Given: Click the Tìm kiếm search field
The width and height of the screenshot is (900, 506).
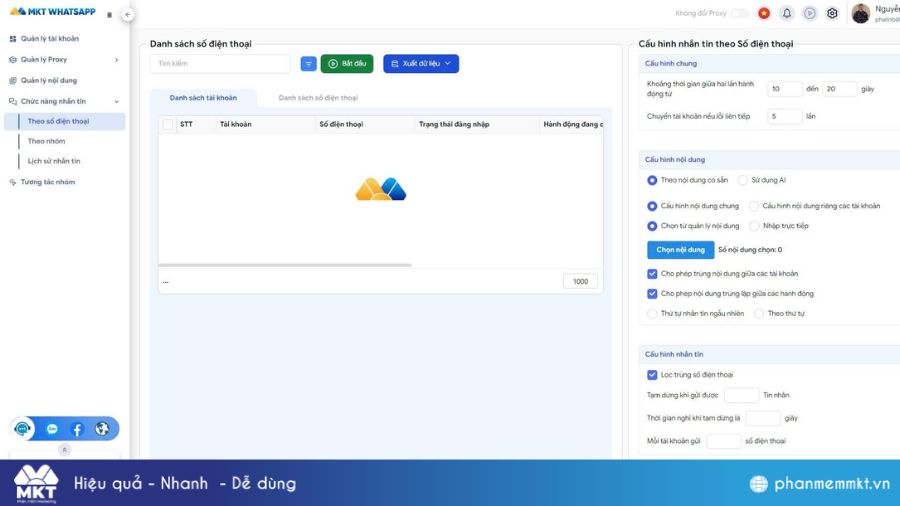Looking at the screenshot, I should pos(220,64).
